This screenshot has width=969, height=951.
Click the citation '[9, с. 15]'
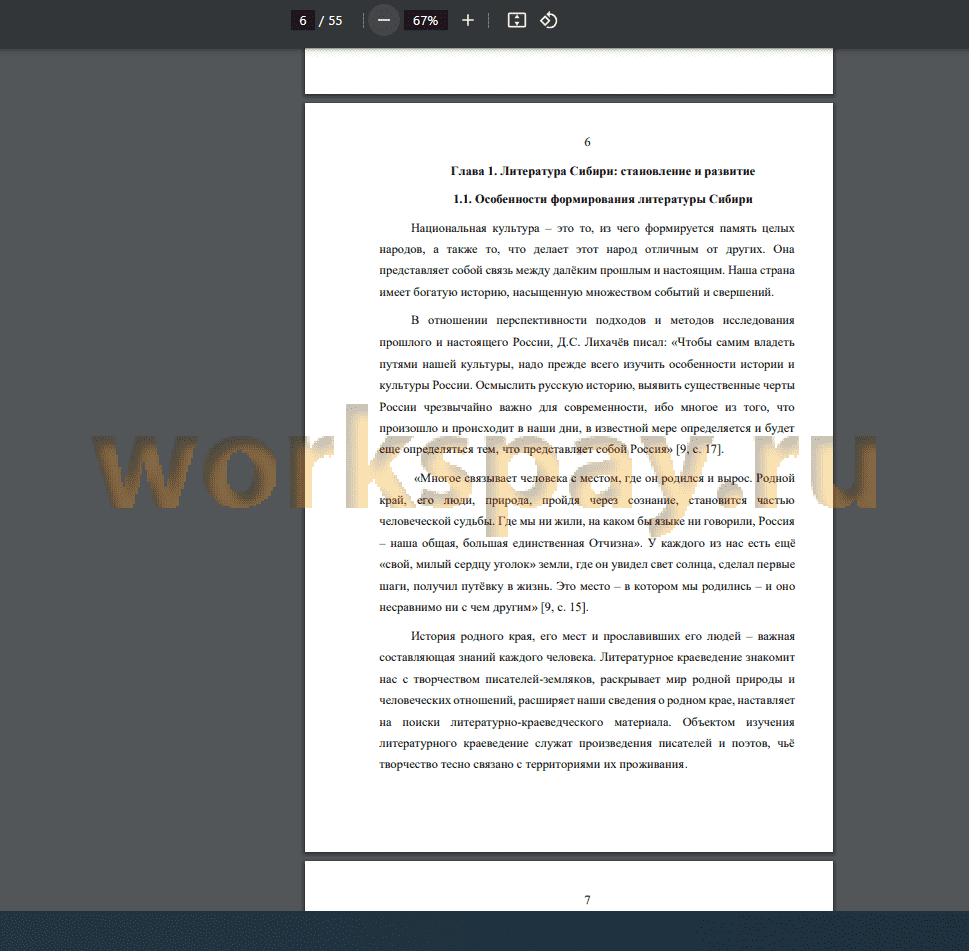[564, 607]
